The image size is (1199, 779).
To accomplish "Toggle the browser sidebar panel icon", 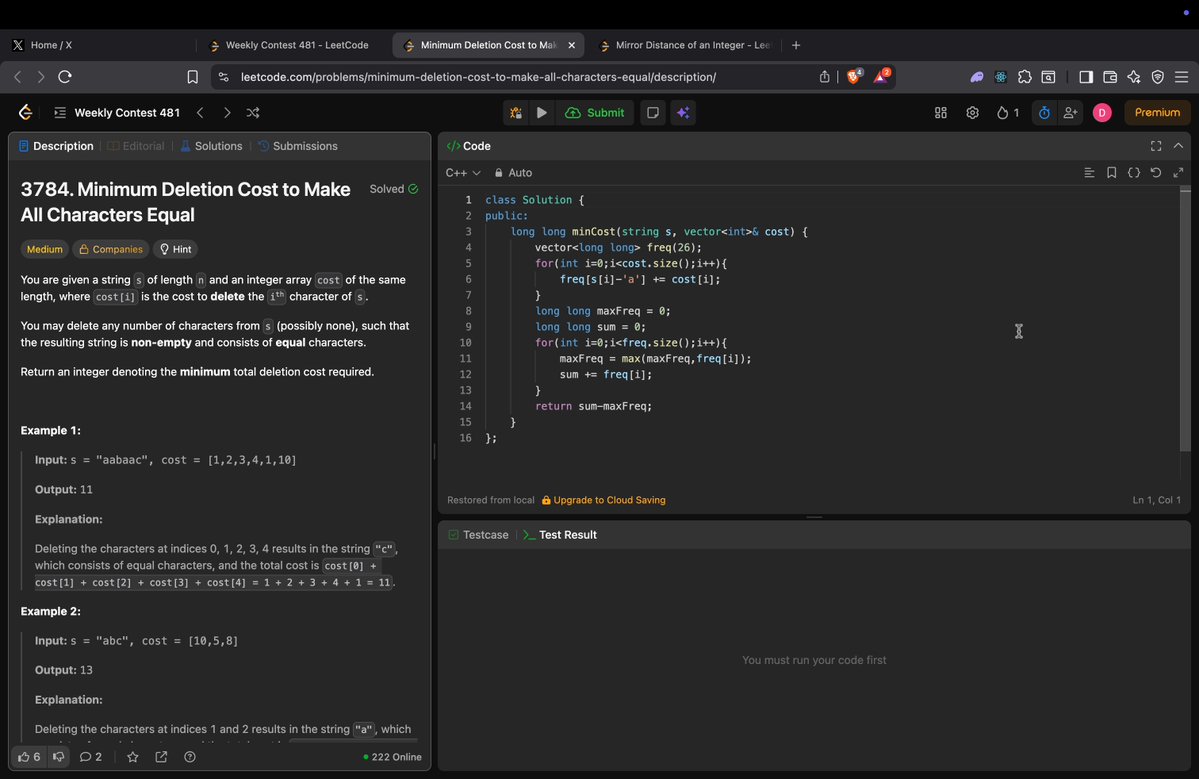I will 1086,76.
